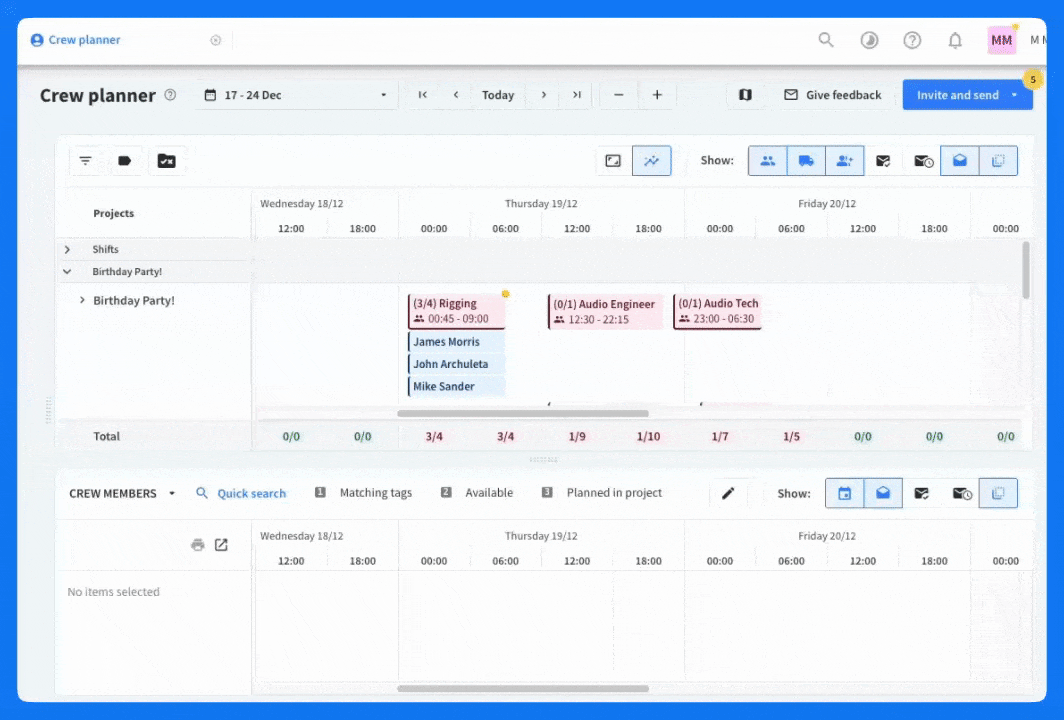Toggle the fullscreen aspect view icon
The height and width of the screenshot is (720, 1064).
click(x=613, y=161)
